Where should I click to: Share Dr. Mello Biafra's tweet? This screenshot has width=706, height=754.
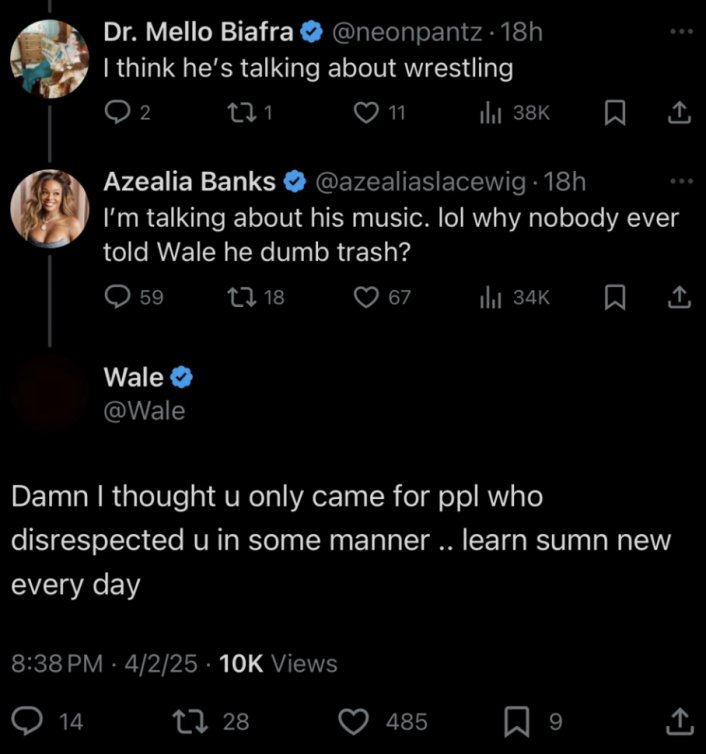680,114
